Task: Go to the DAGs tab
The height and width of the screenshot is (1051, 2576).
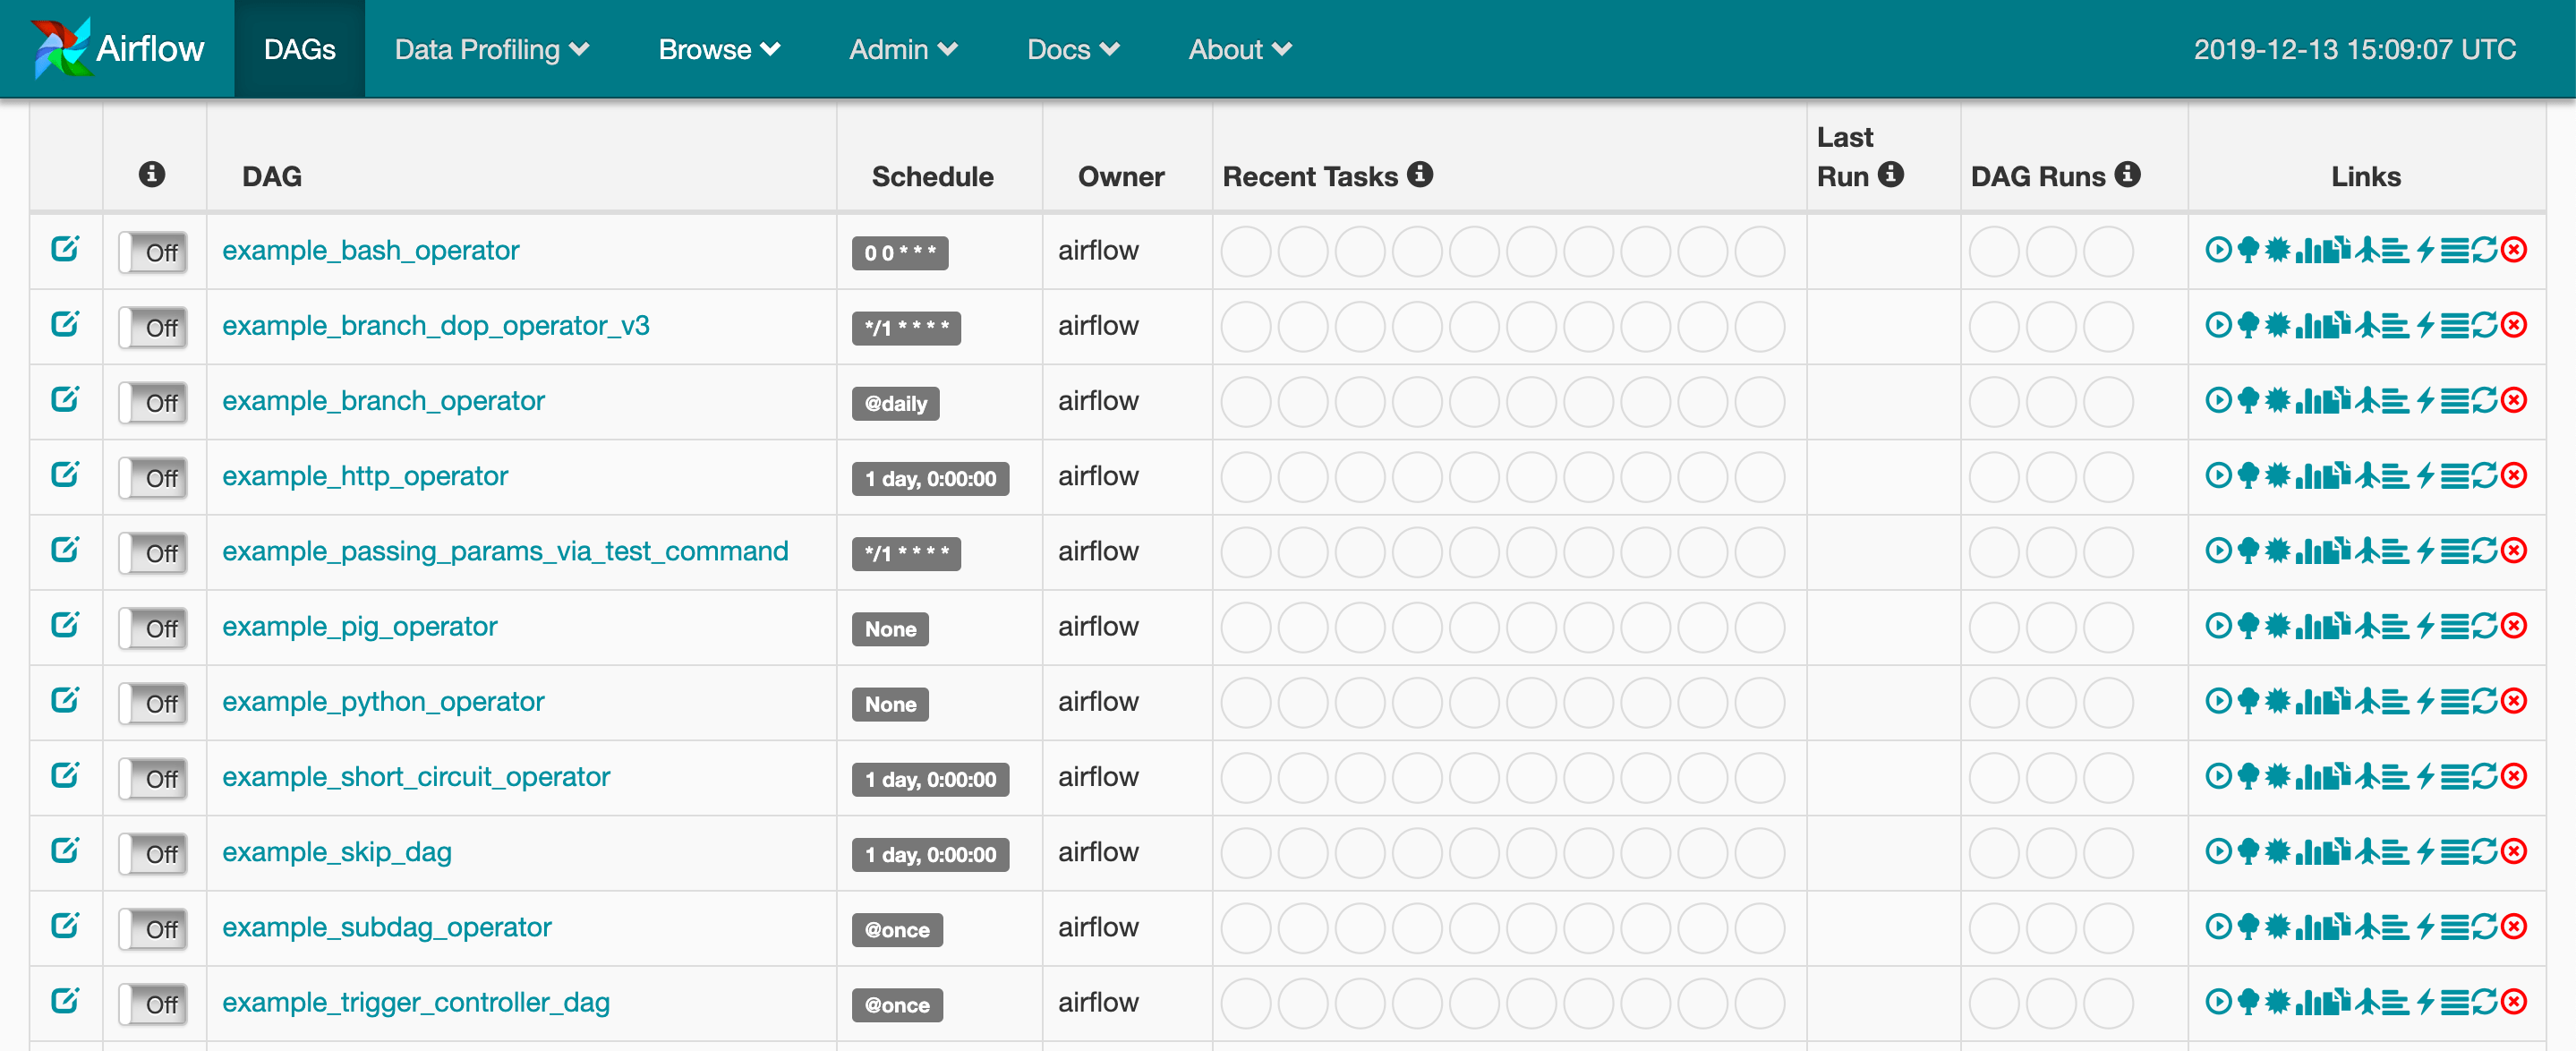Action: [x=299, y=49]
